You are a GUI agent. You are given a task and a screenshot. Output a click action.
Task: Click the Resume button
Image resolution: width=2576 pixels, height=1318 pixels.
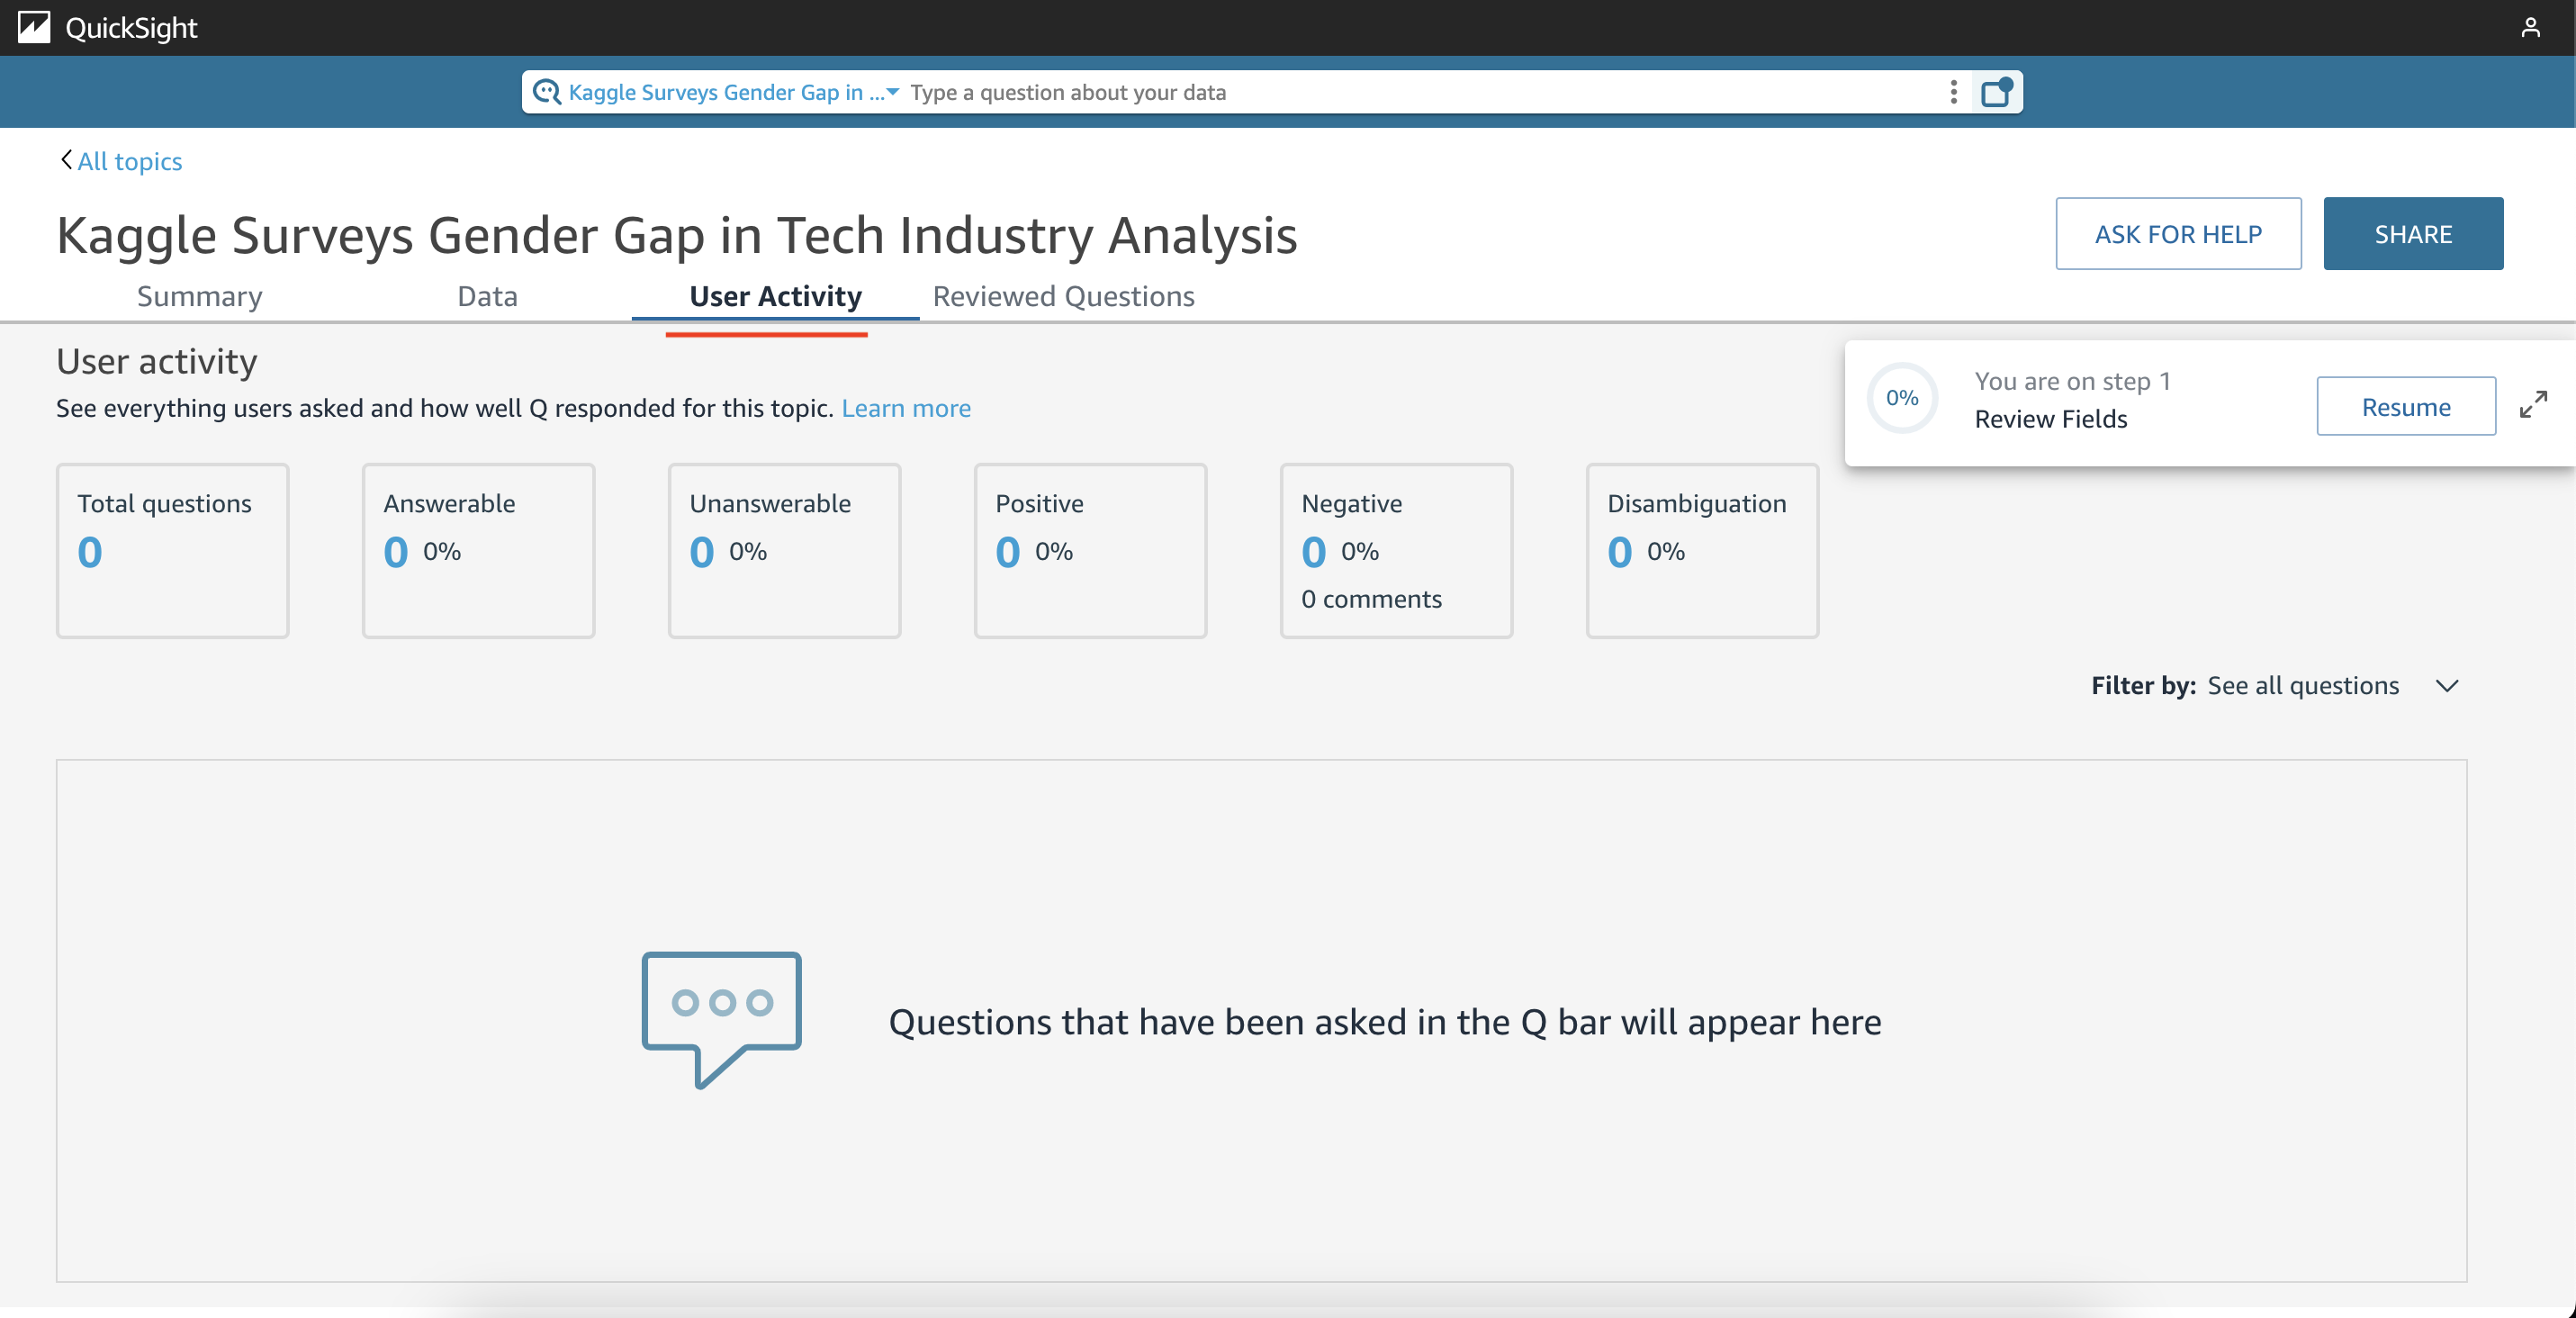coord(2405,406)
